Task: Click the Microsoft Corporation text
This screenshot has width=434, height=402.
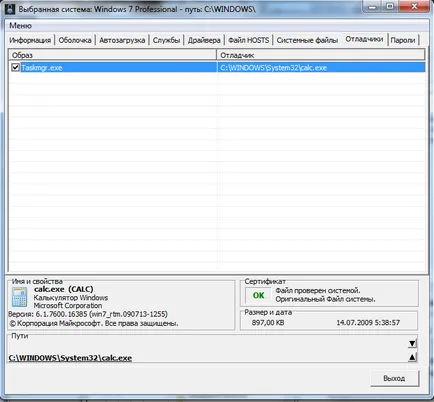Action: [68, 305]
